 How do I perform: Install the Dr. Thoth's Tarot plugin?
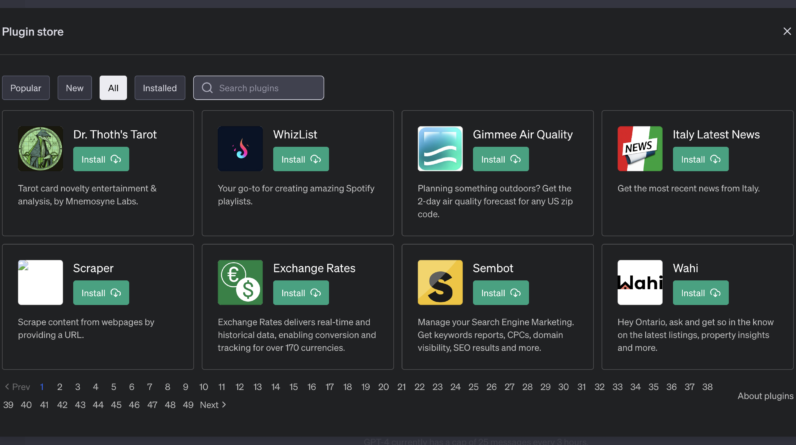[101, 159]
